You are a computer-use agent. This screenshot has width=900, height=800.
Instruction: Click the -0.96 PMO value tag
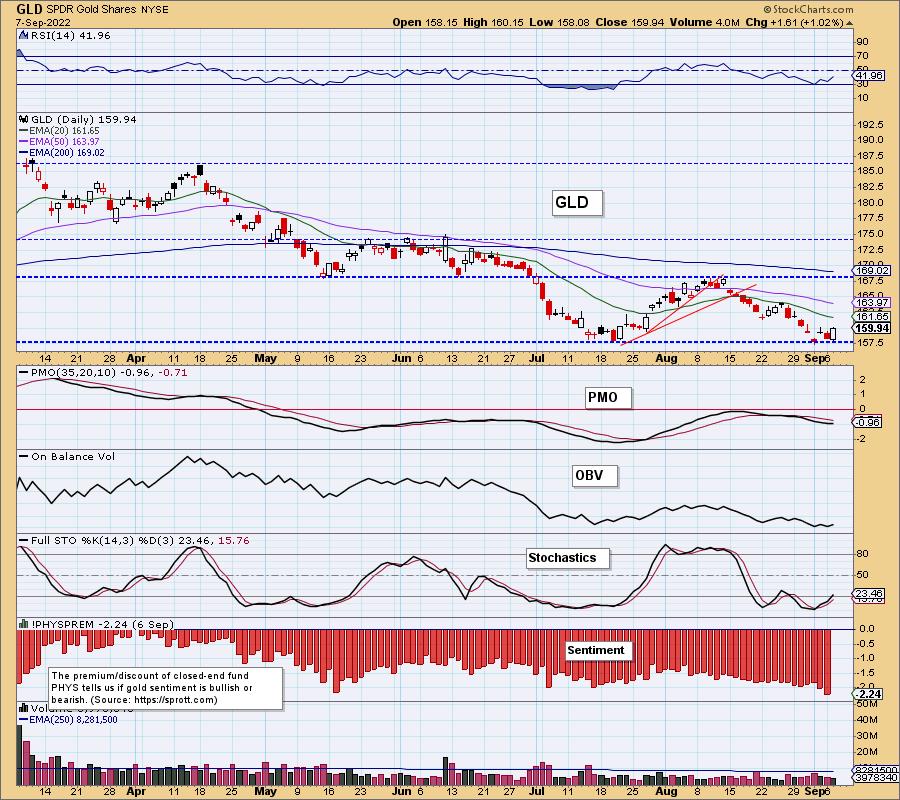(x=867, y=422)
